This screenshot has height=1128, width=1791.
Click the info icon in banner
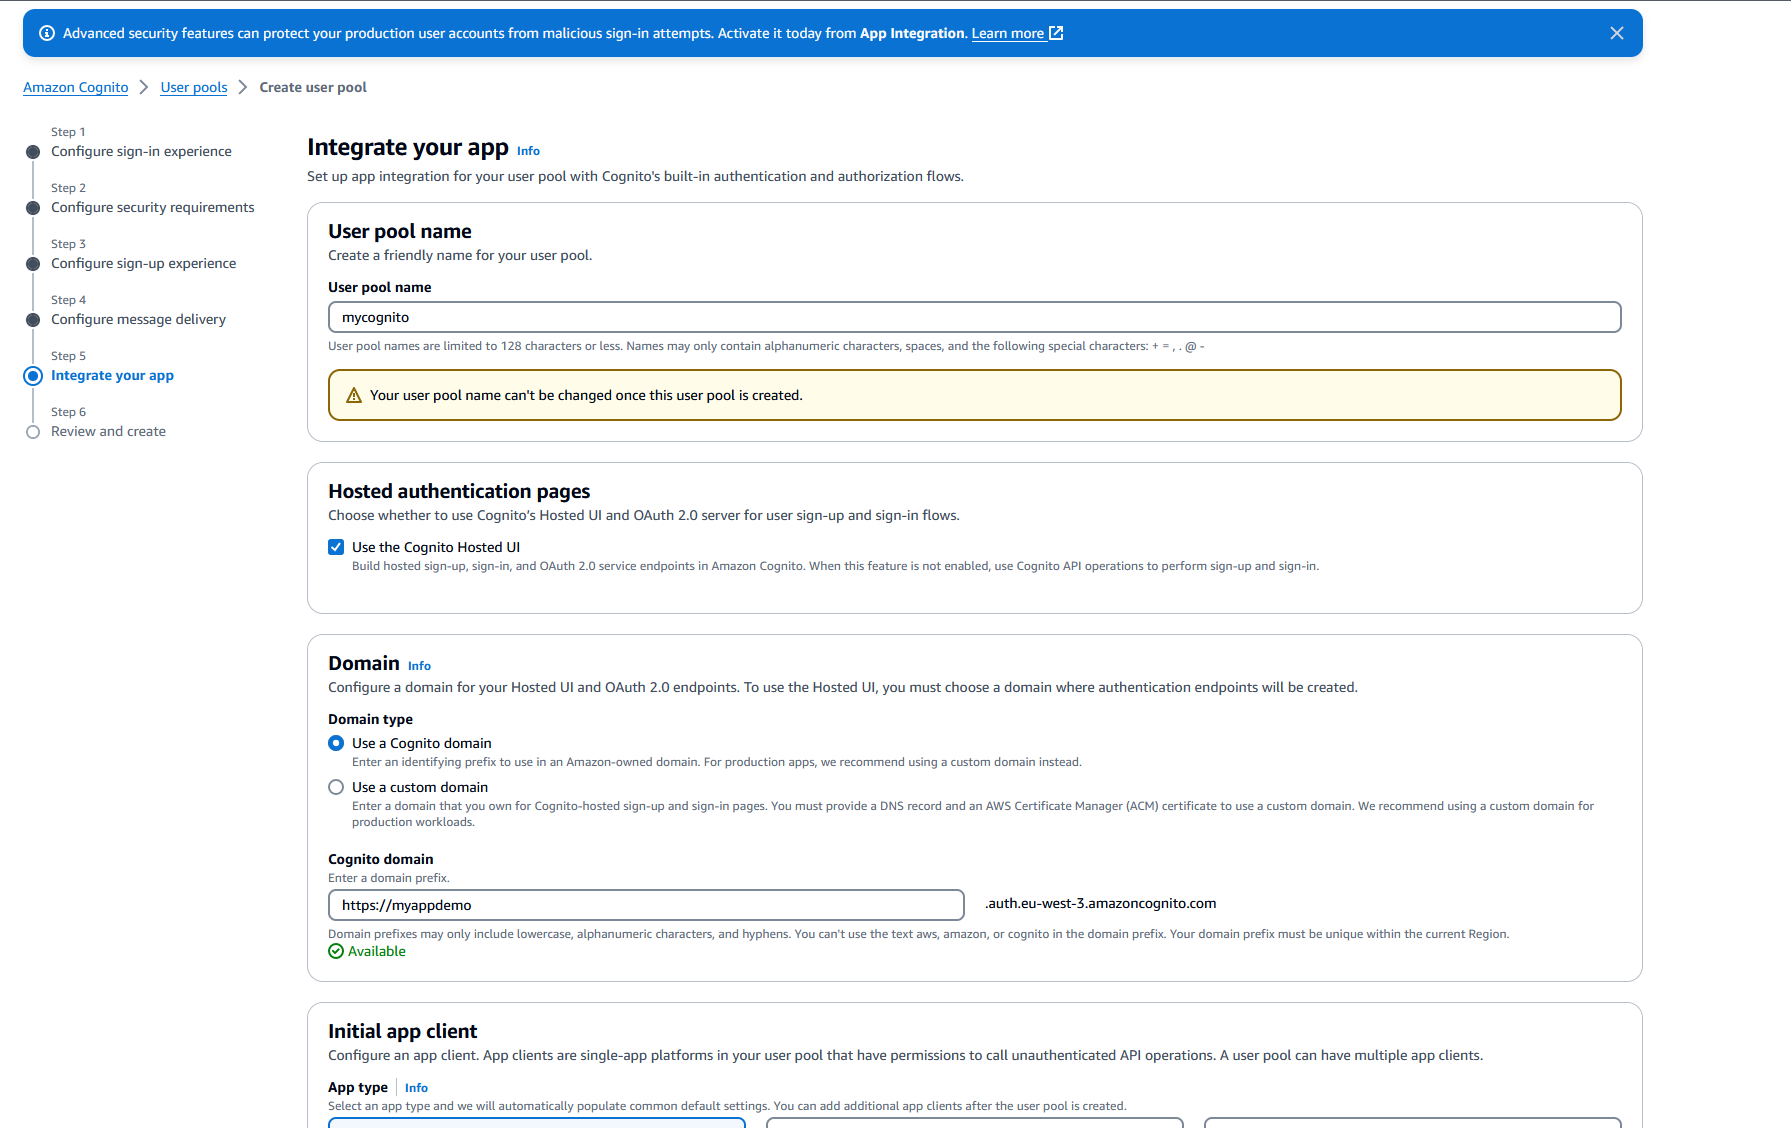(x=46, y=33)
